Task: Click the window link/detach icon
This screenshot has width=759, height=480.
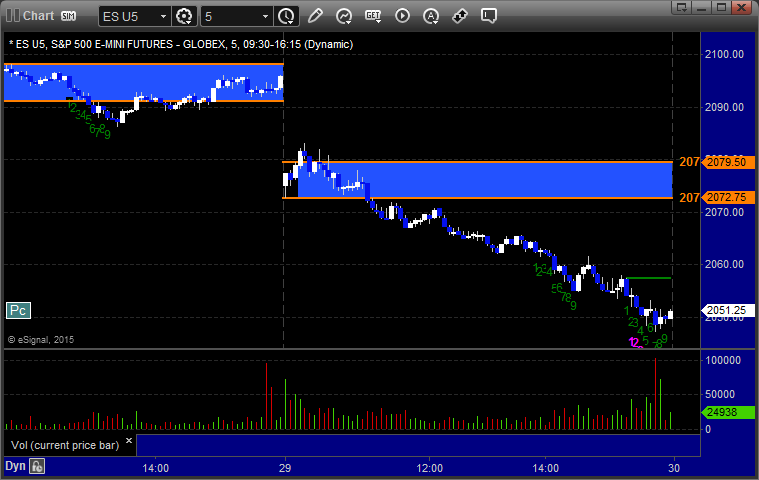Action: pyautogui.click(x=682, y=7)
